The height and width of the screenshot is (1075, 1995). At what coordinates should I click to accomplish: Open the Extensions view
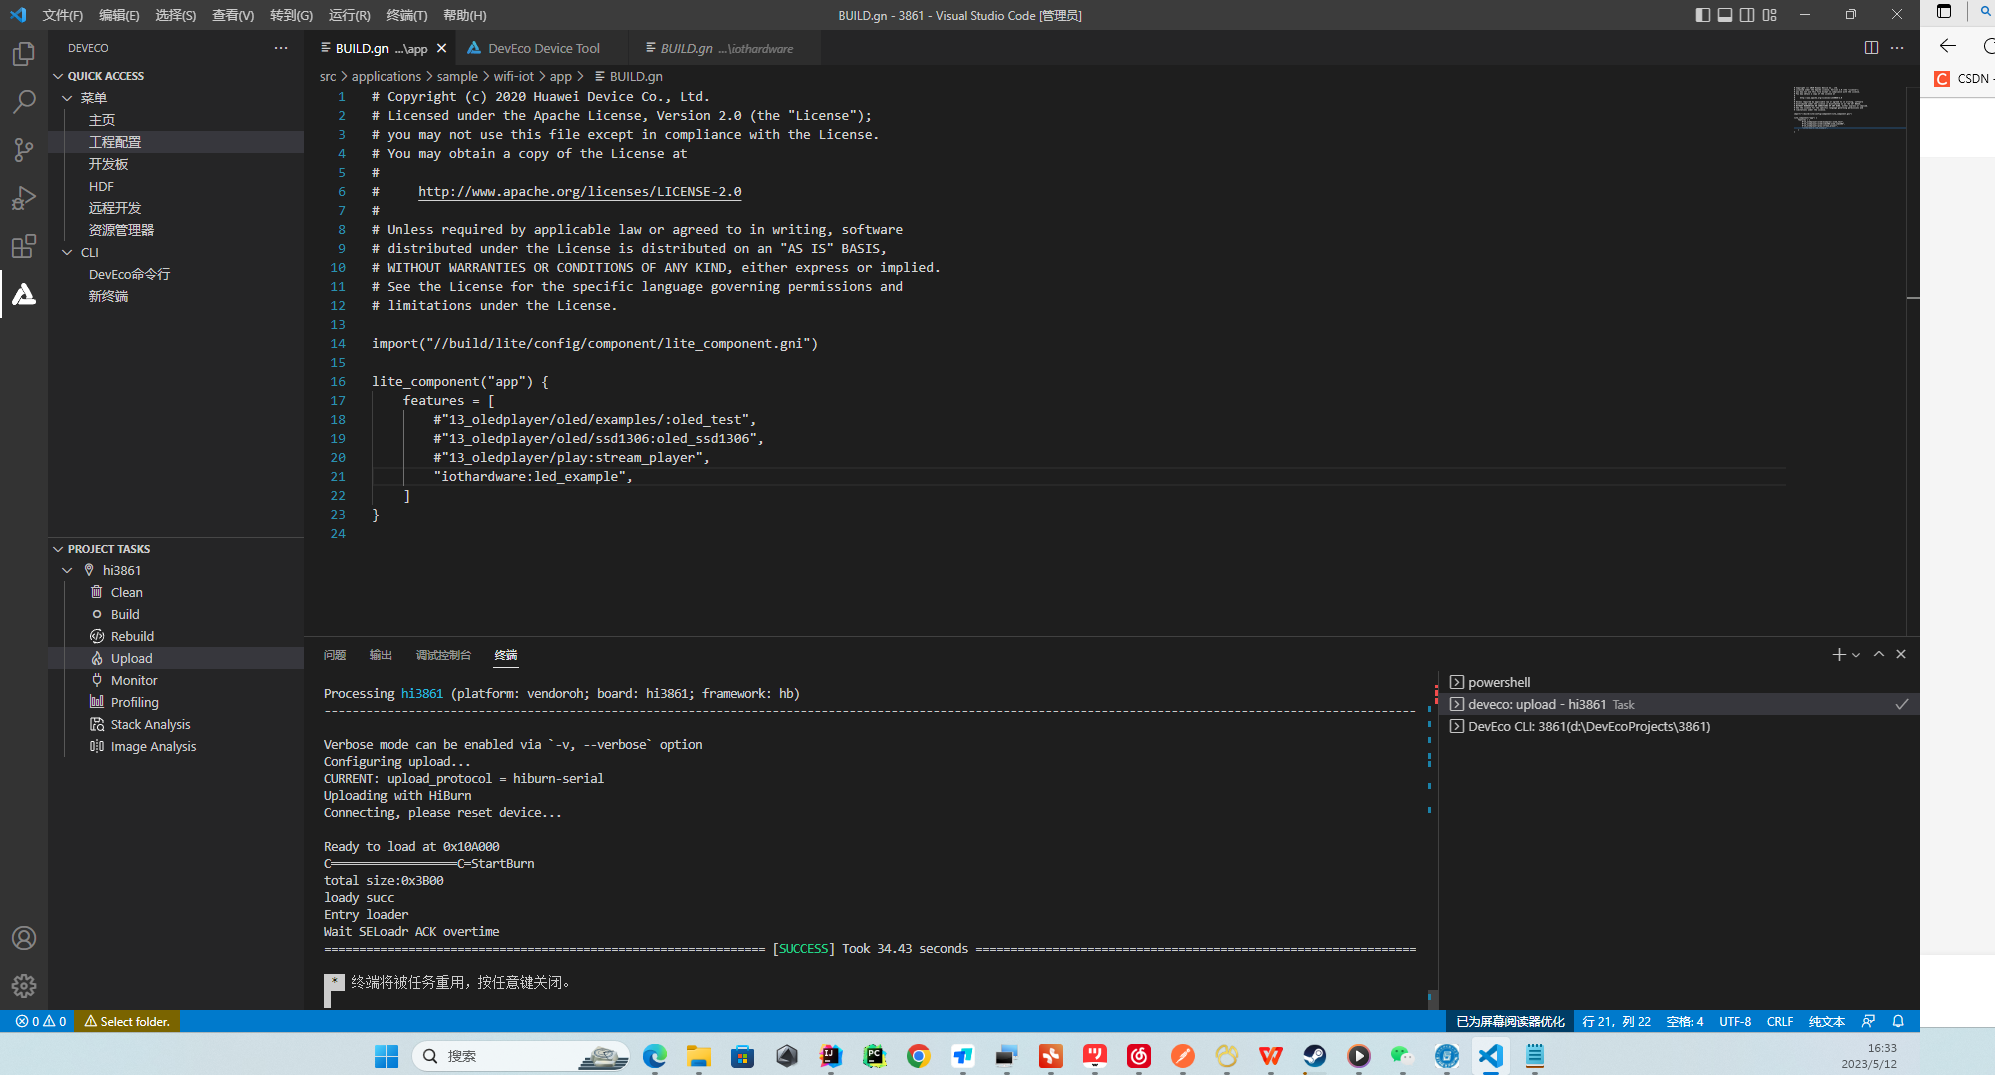tap(24, 246)
